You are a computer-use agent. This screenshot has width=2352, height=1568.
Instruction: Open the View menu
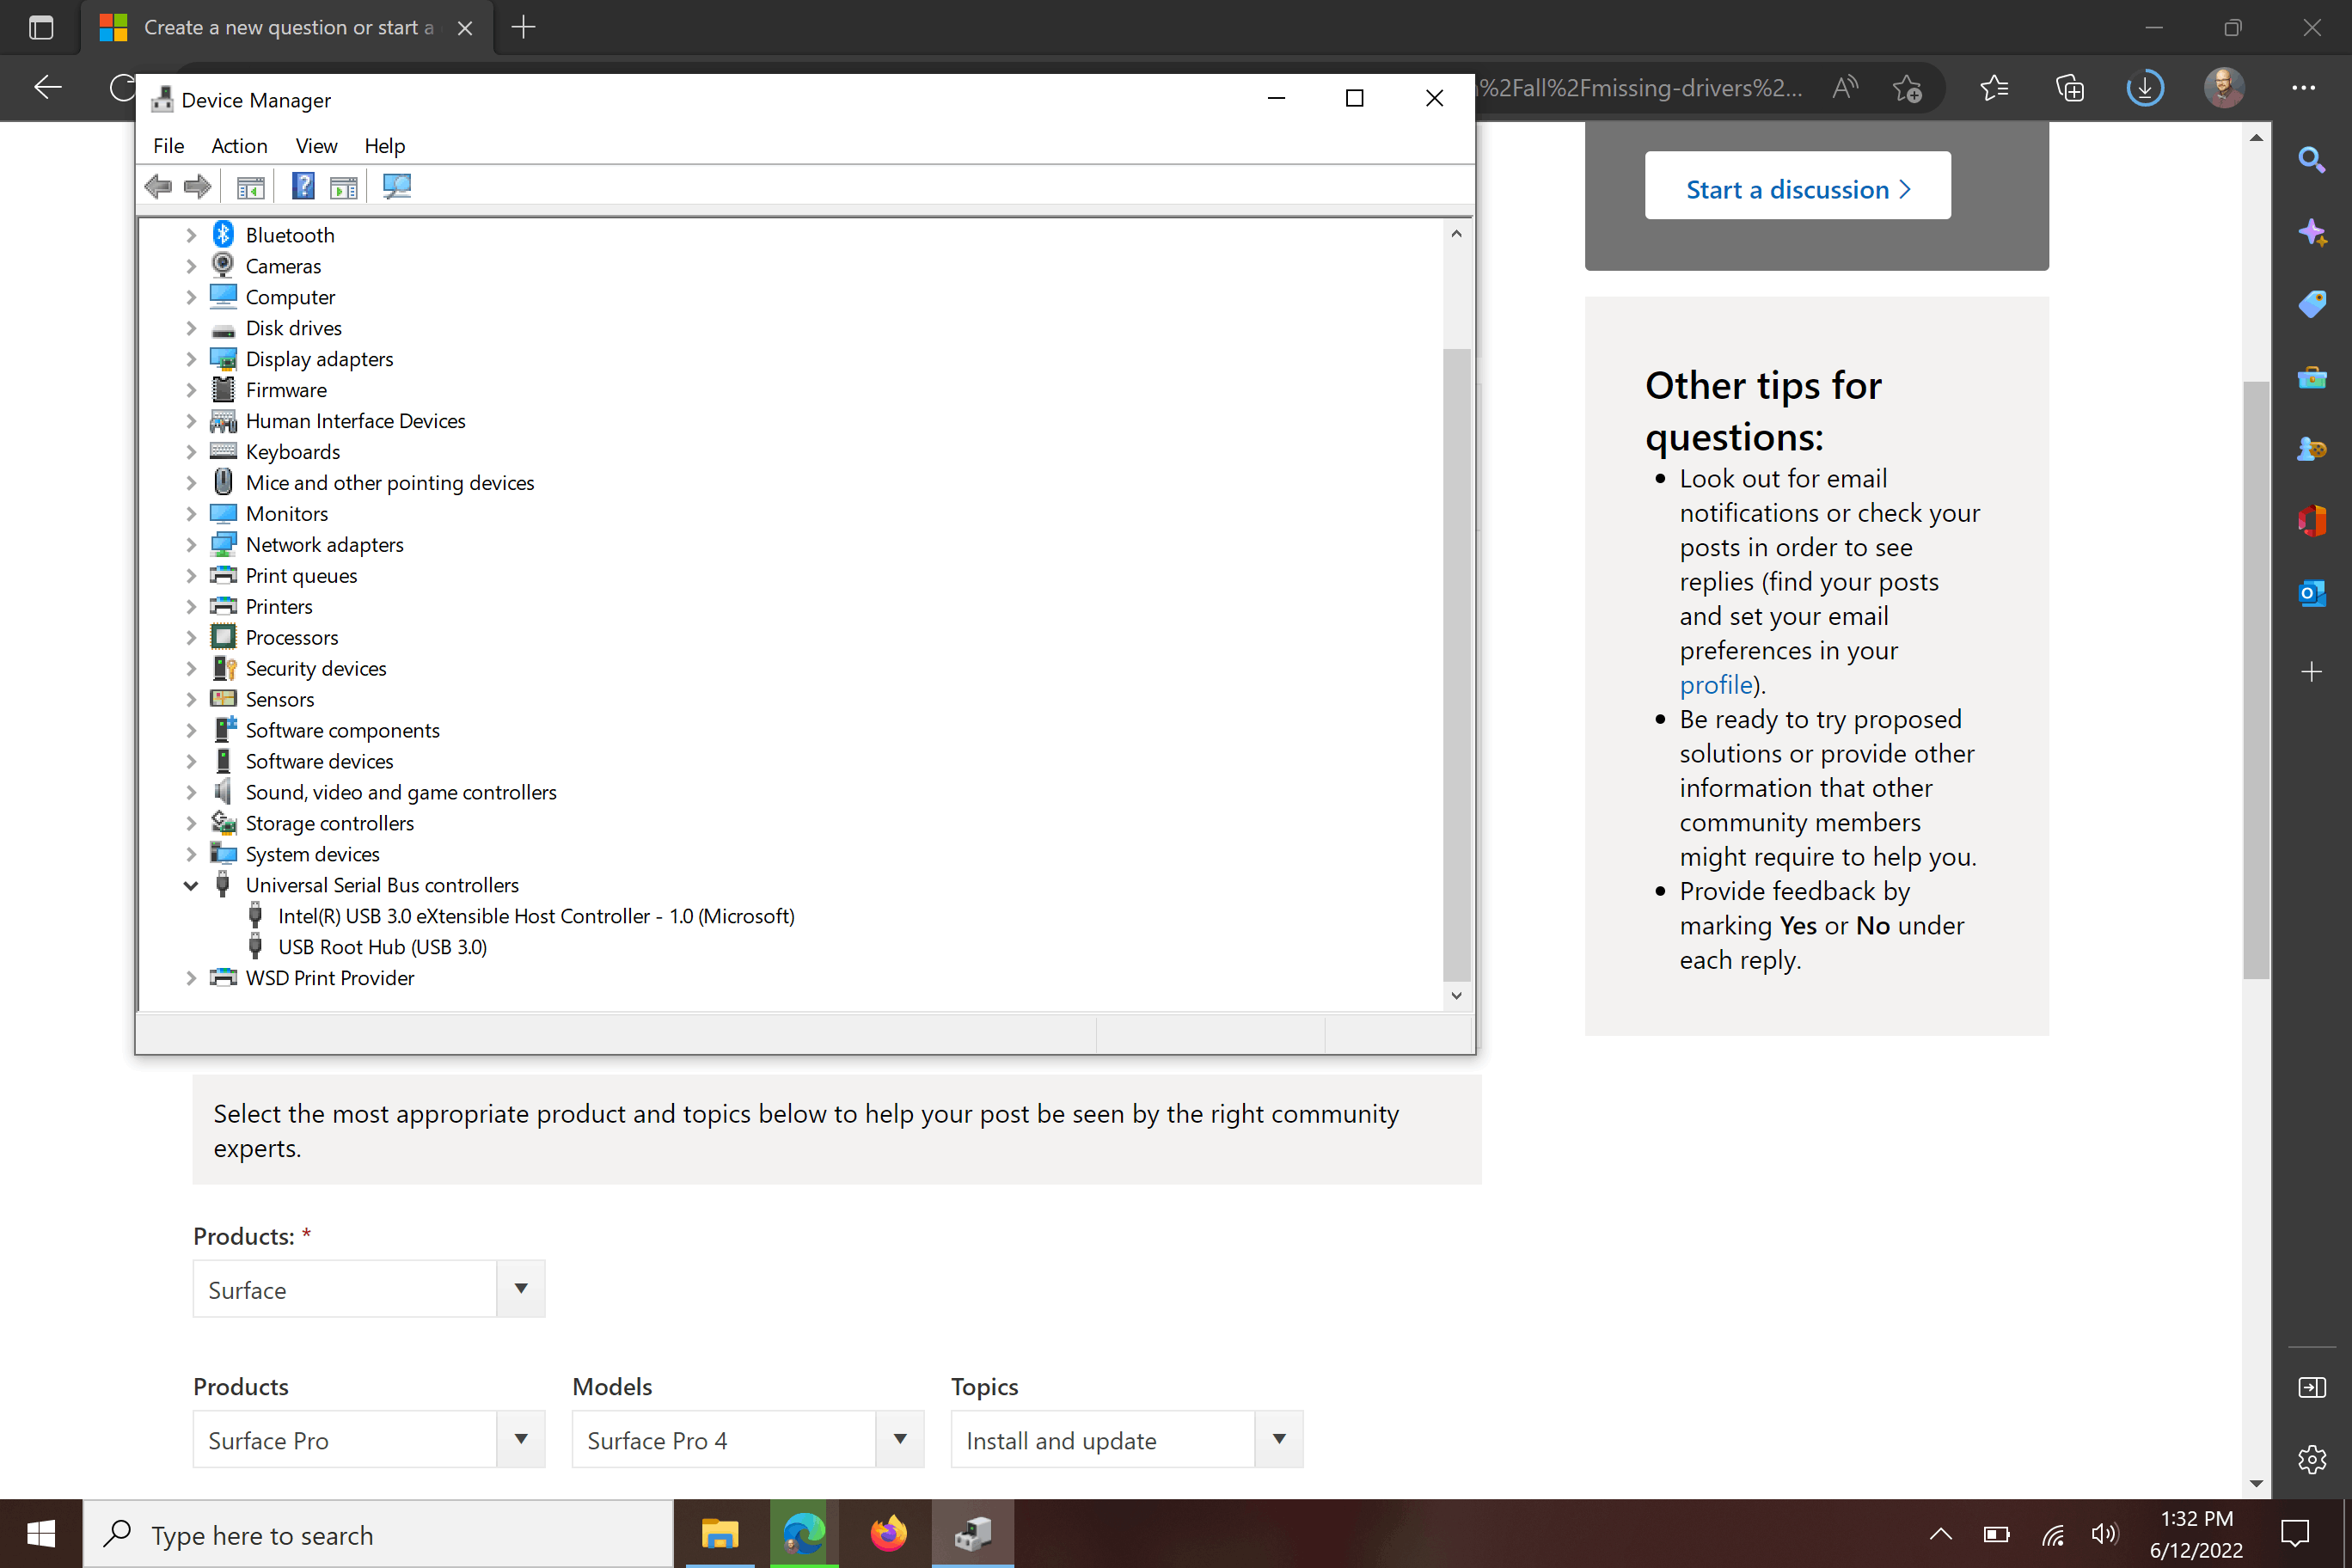pyautogui.click(x=316, y=146)
